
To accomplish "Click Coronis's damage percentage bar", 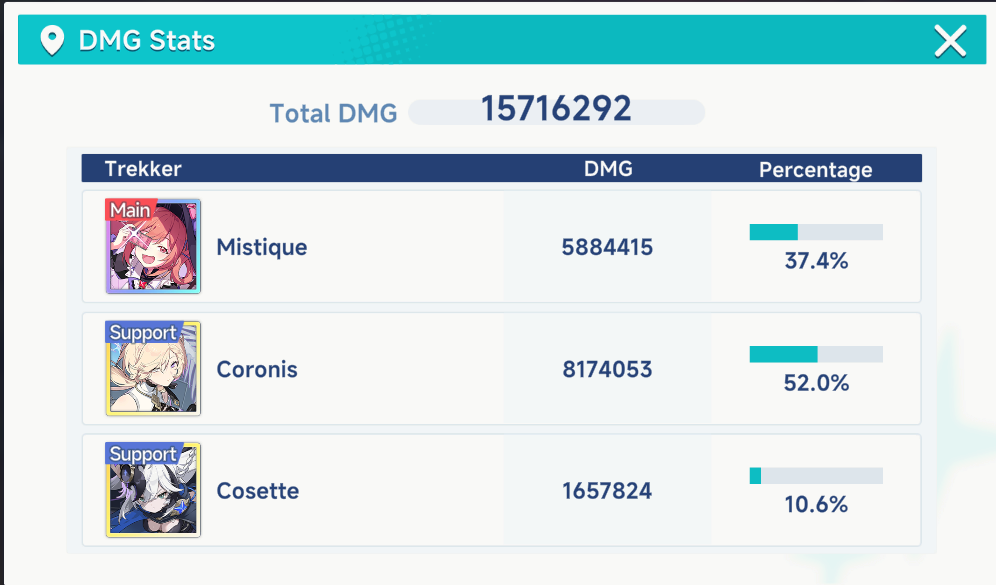I will (x=816, y=354).
